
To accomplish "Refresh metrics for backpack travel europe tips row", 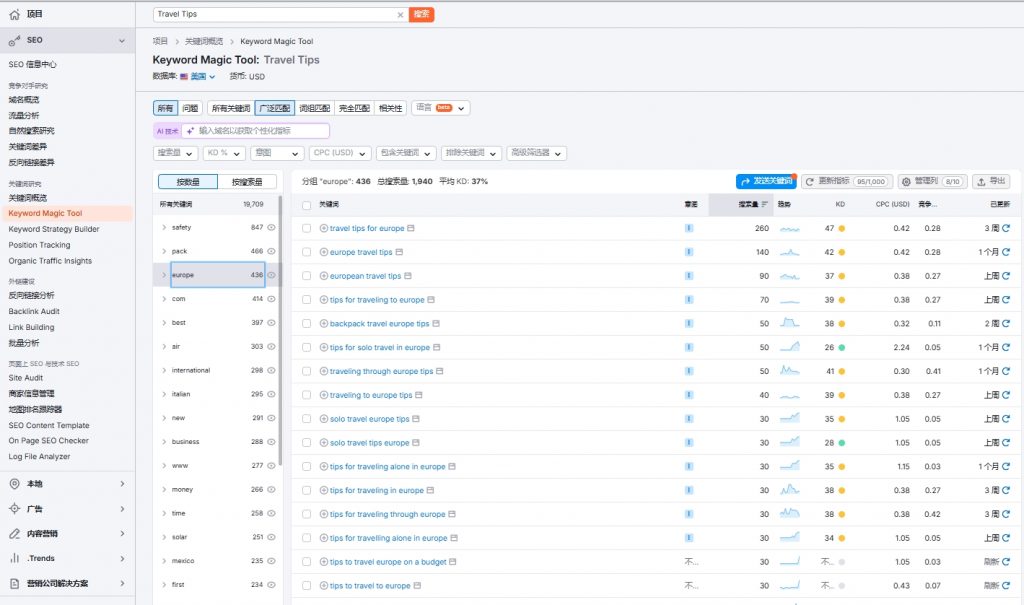I will [x=1006, y=323].
